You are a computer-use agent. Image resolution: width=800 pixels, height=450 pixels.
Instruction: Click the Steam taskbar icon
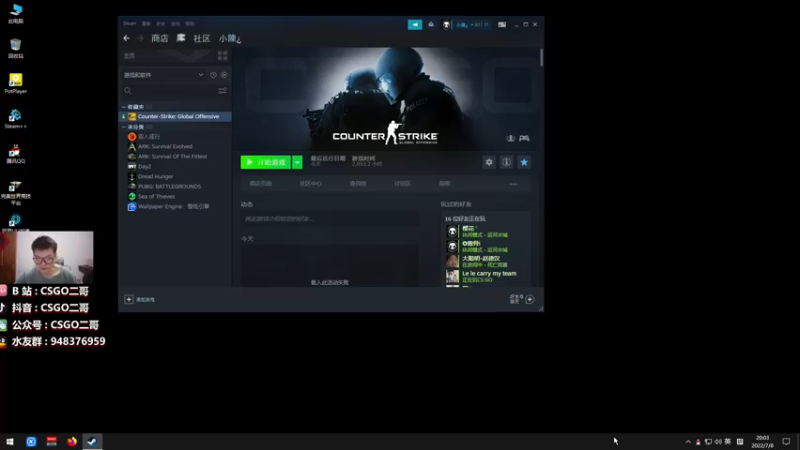92,442
